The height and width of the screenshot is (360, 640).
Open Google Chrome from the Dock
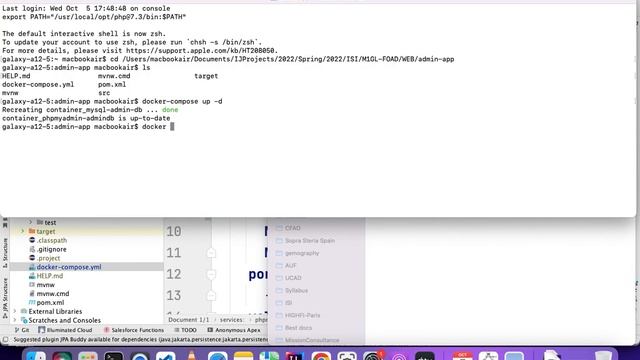321,356
